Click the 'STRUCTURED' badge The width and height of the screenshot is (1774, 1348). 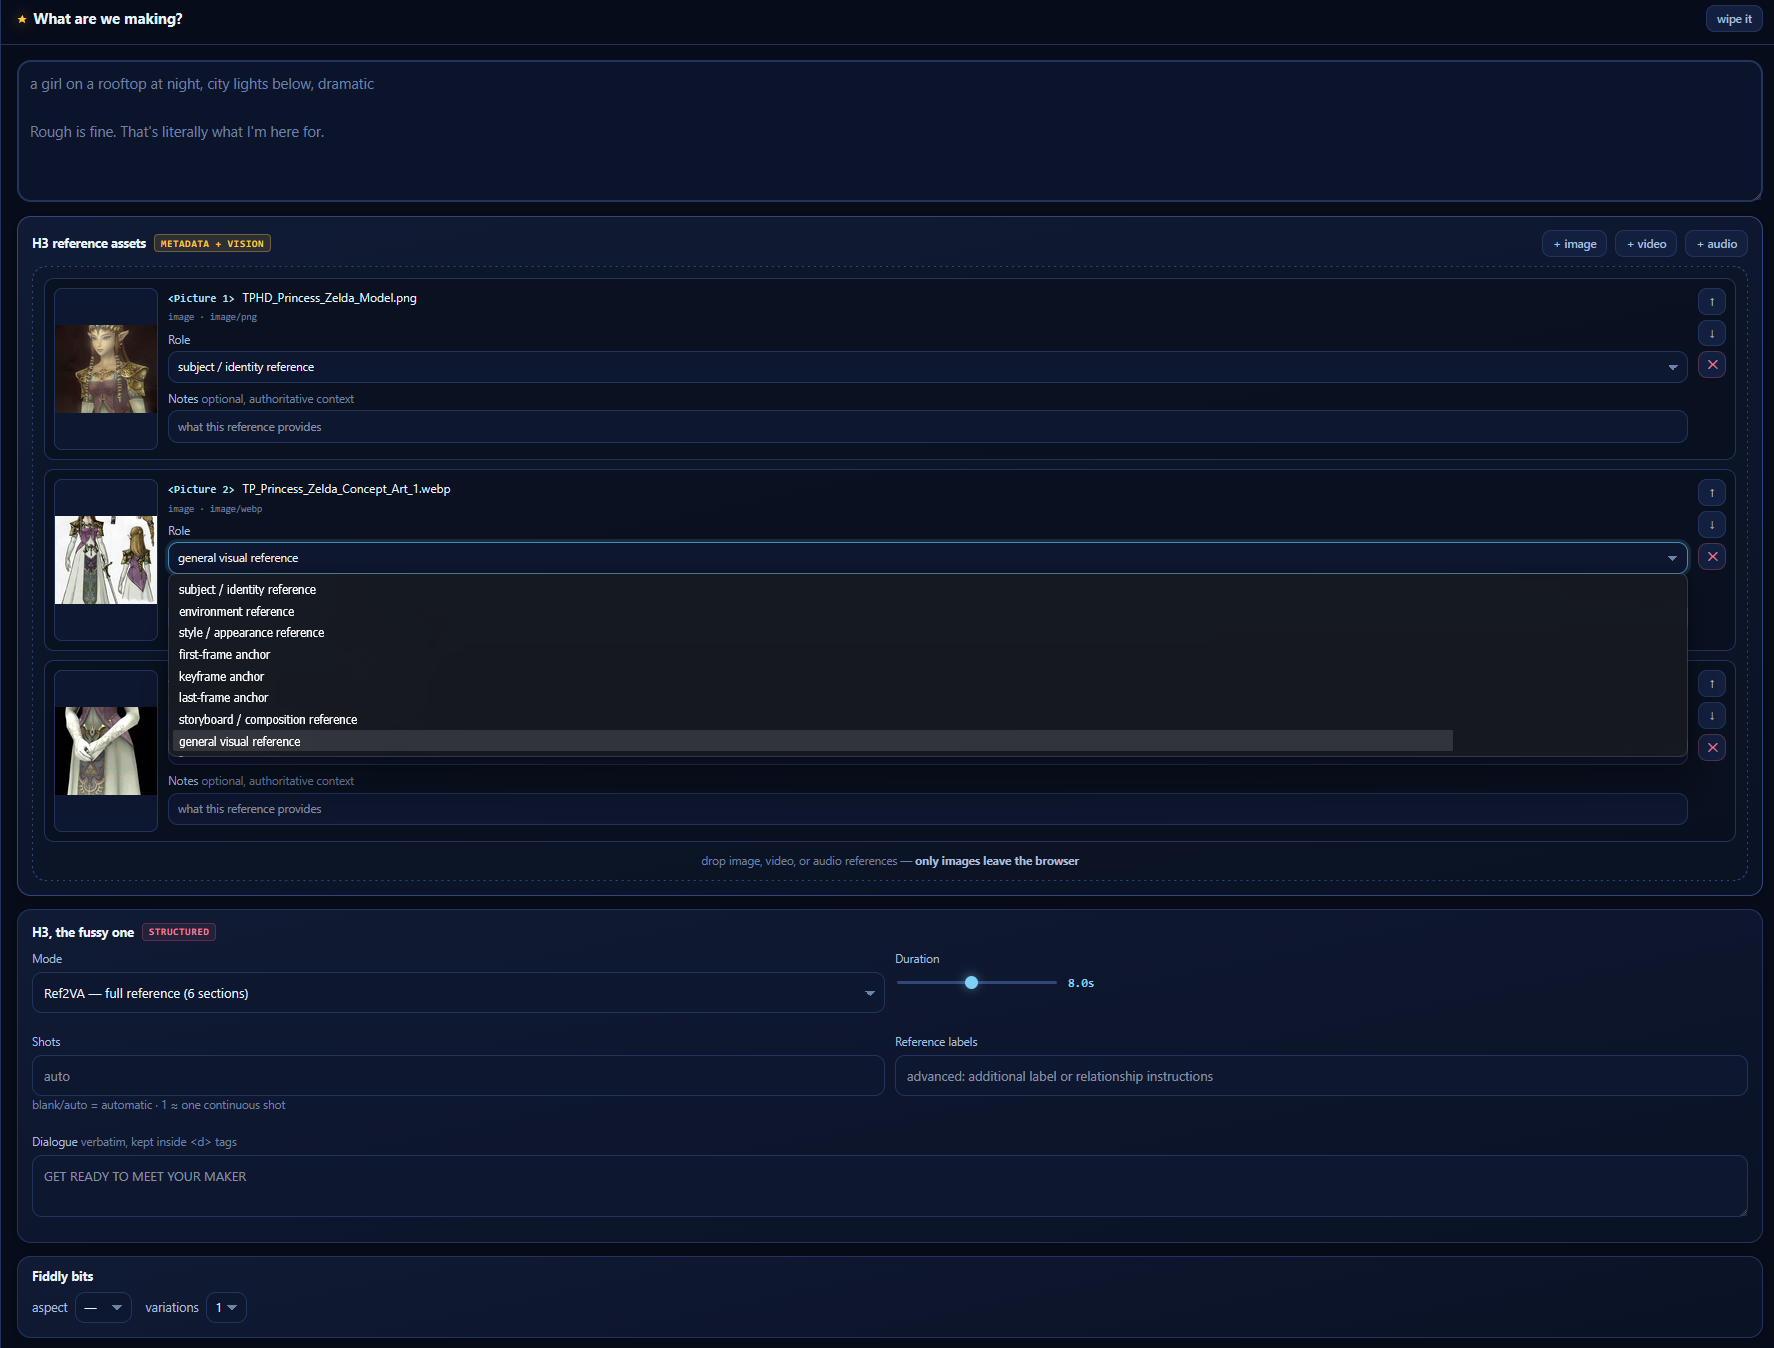(179, 932)
